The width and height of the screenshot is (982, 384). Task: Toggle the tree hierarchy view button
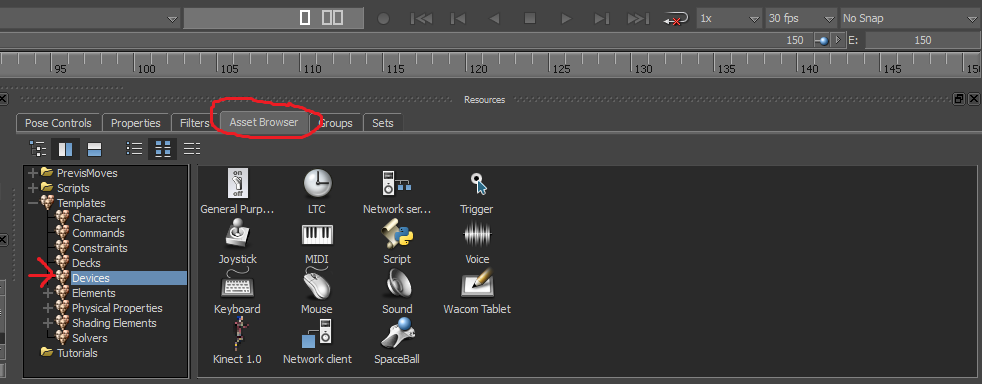click(x=38, y=148)
